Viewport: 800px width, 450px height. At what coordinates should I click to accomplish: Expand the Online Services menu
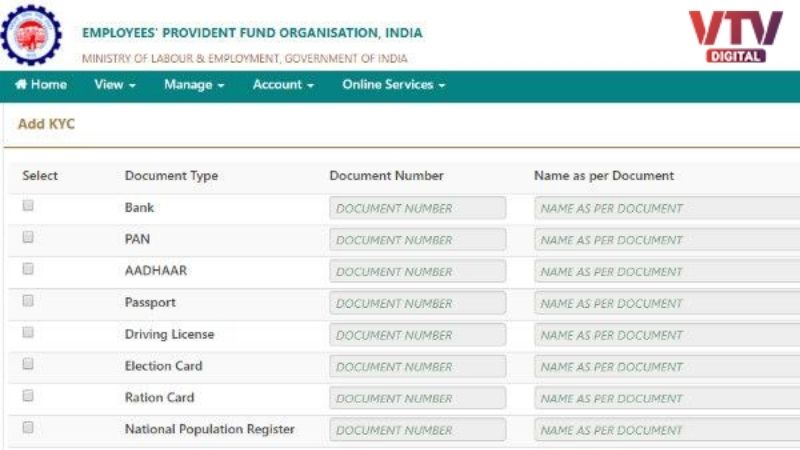[x=393, y=85]
